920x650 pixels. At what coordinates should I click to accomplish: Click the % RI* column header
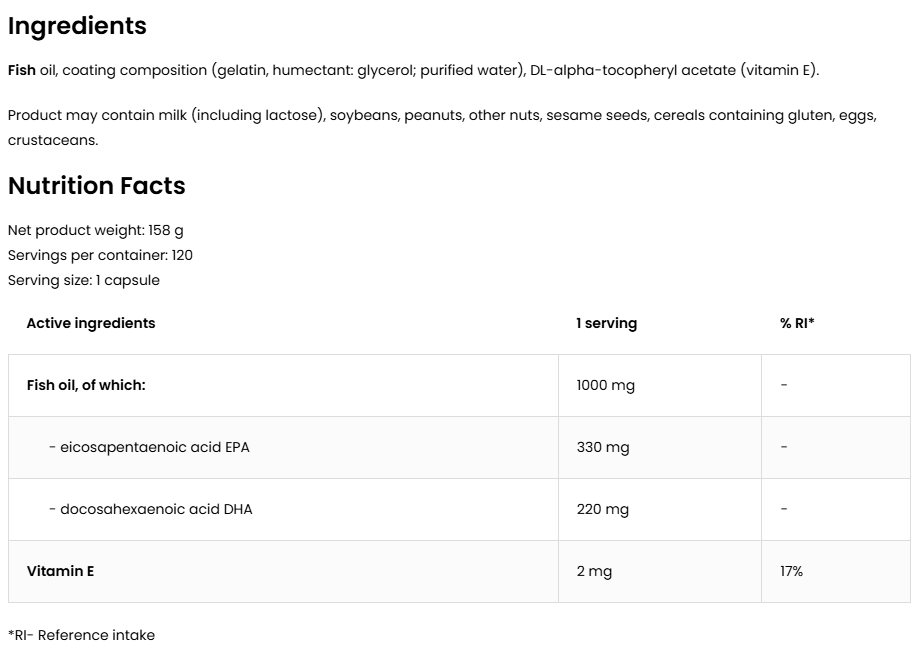[x=797, y=323]
